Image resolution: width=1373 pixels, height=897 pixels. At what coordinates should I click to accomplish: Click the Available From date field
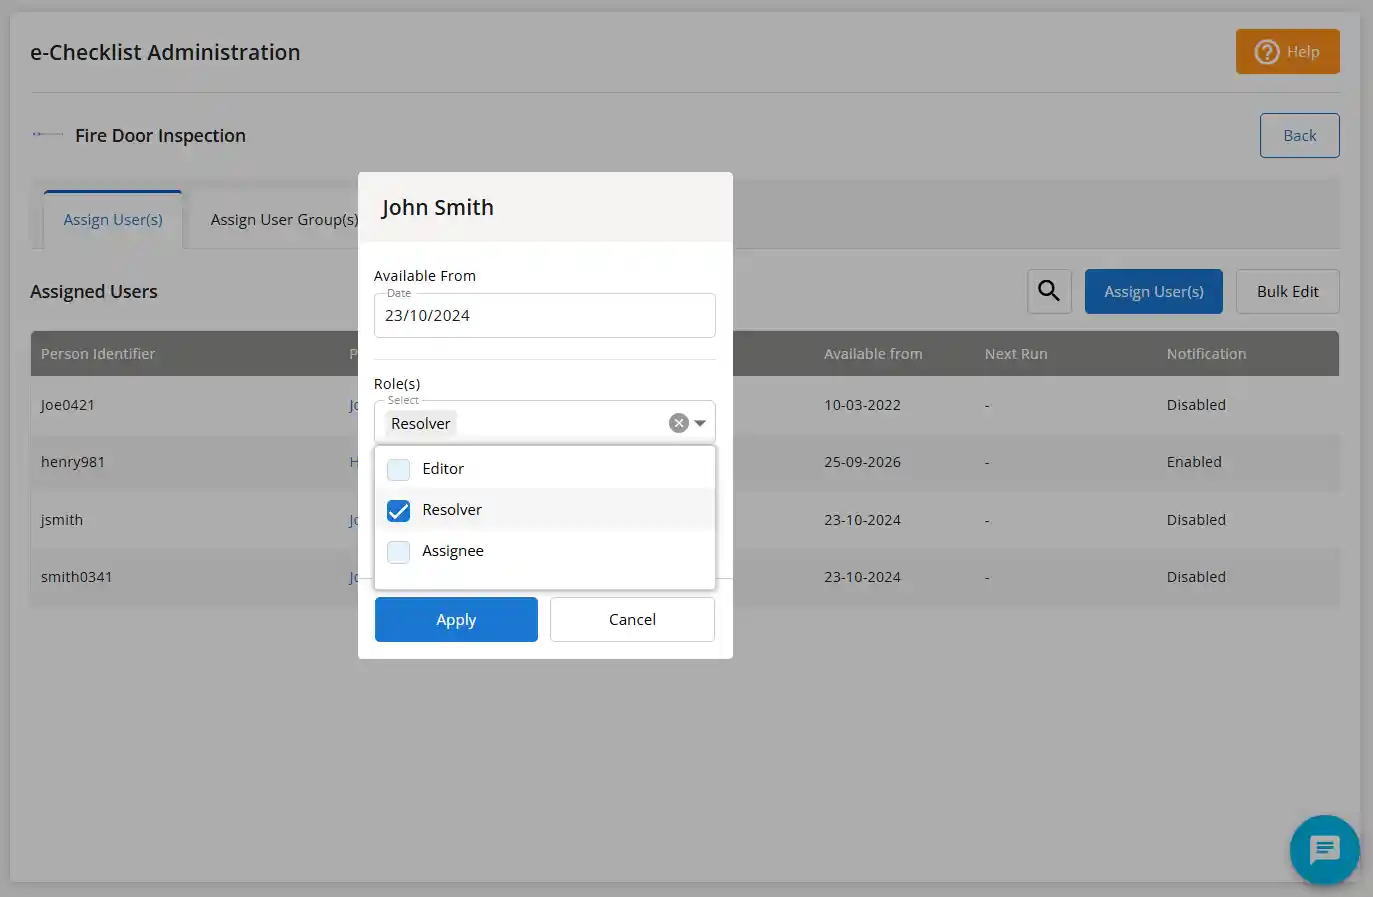coord(545,315)
